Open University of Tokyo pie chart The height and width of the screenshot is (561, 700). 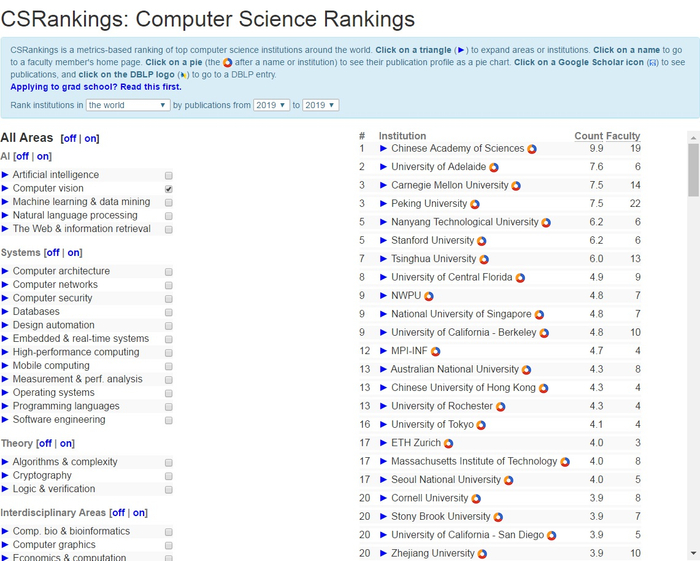click(x=481, y=425)
